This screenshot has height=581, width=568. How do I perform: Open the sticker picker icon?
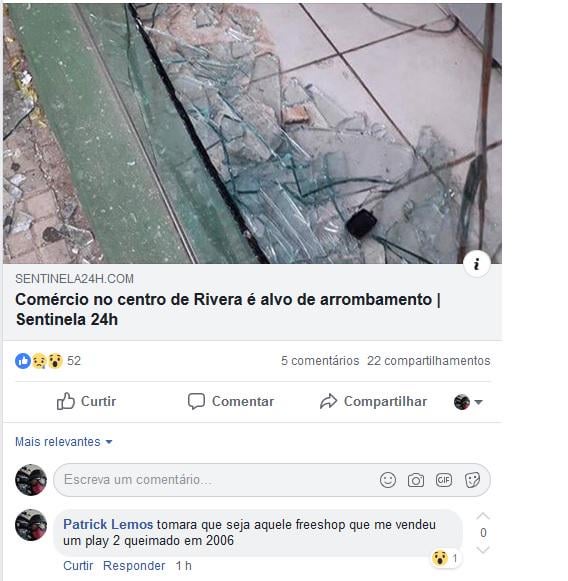coord(472,480)
